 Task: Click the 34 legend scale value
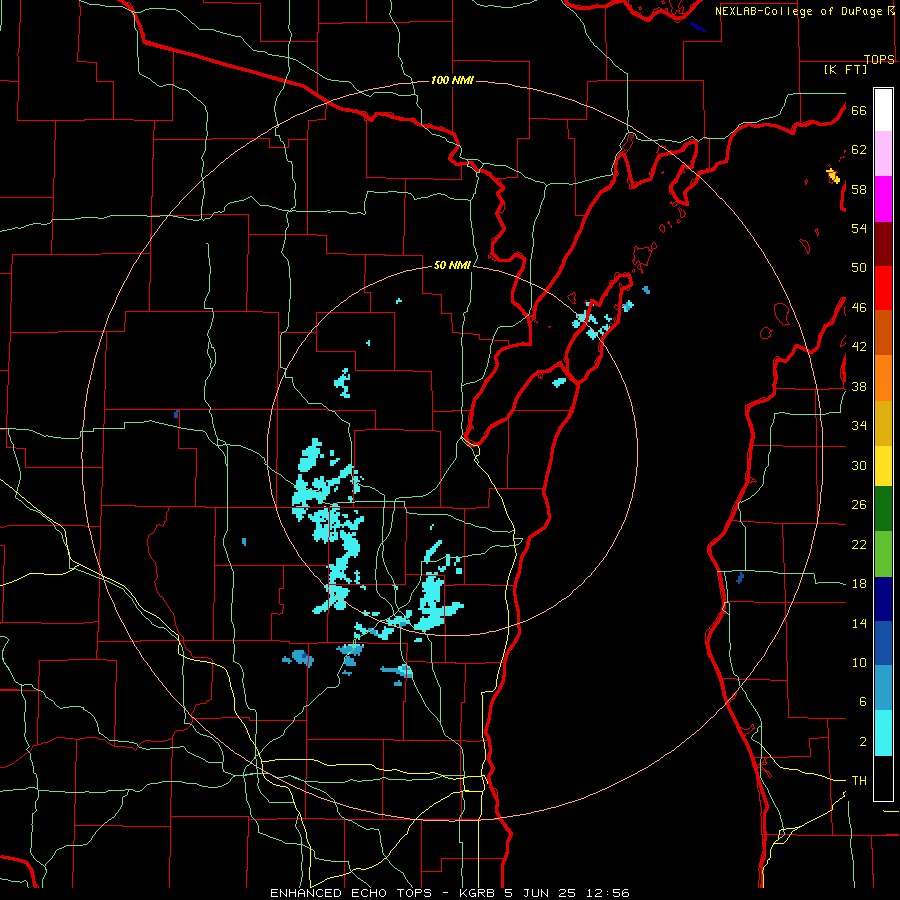[859, 426]
